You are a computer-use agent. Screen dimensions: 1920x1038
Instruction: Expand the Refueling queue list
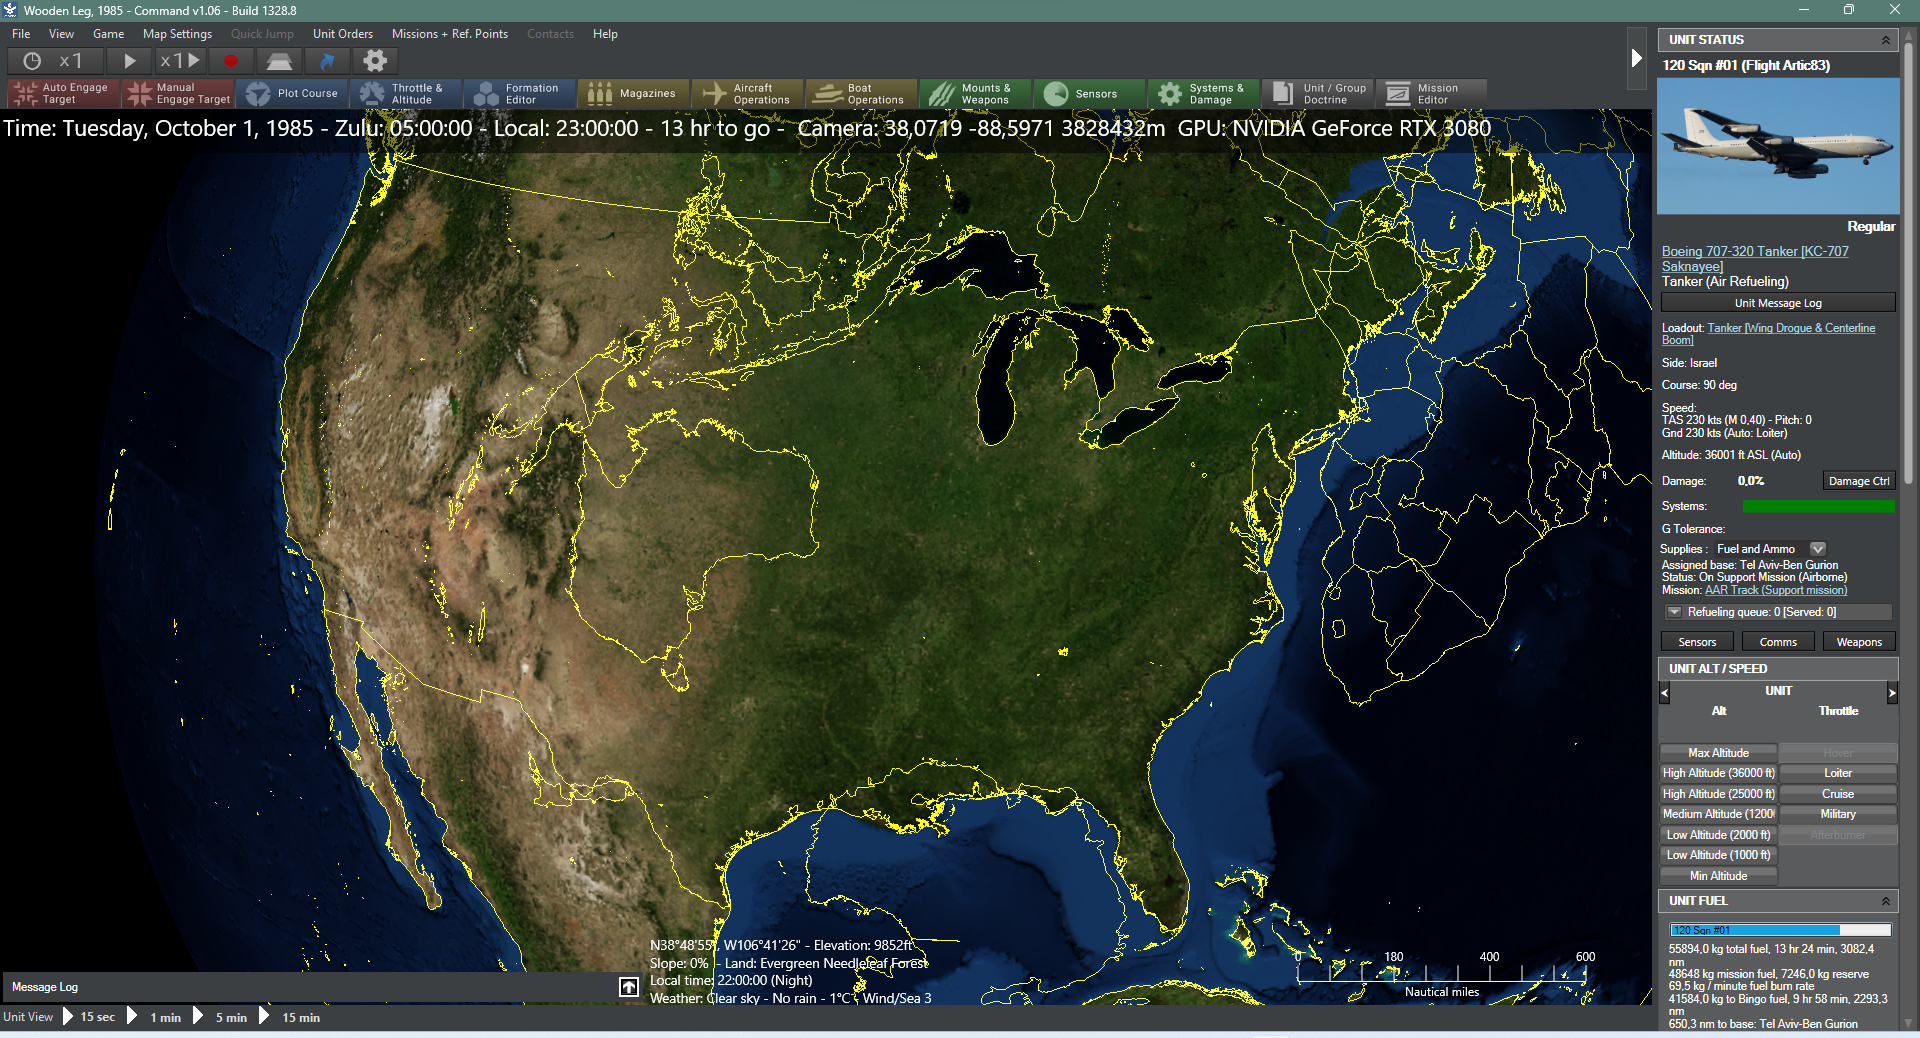(1674, 612)
